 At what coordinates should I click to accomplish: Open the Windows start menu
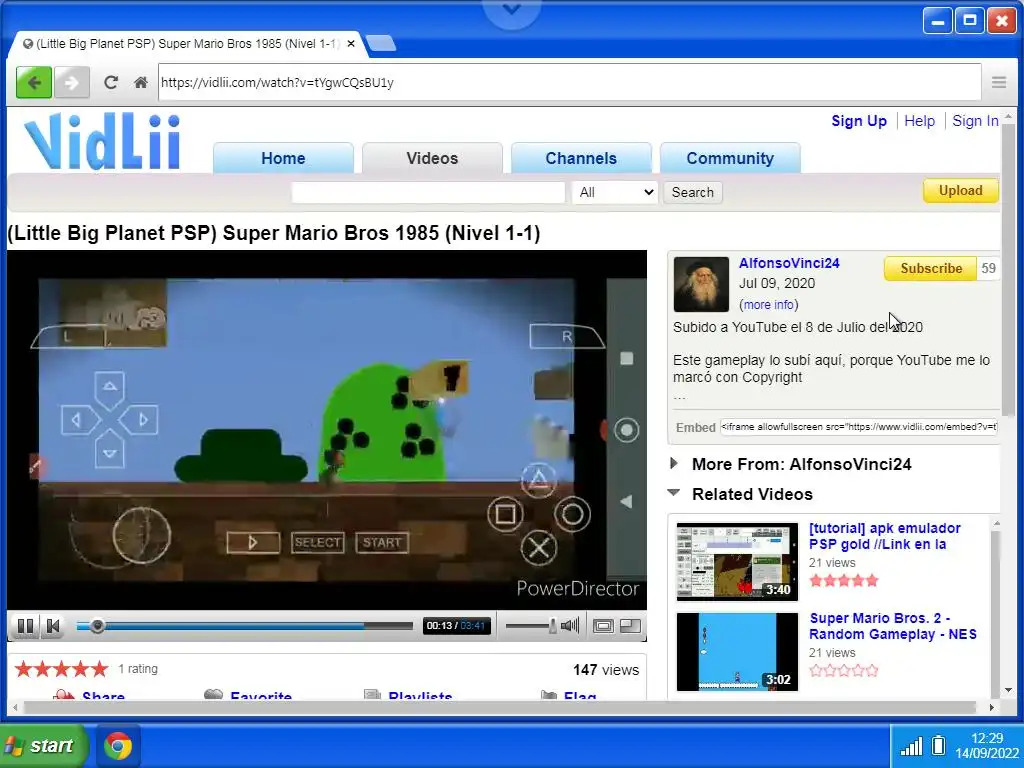[43, 746]
